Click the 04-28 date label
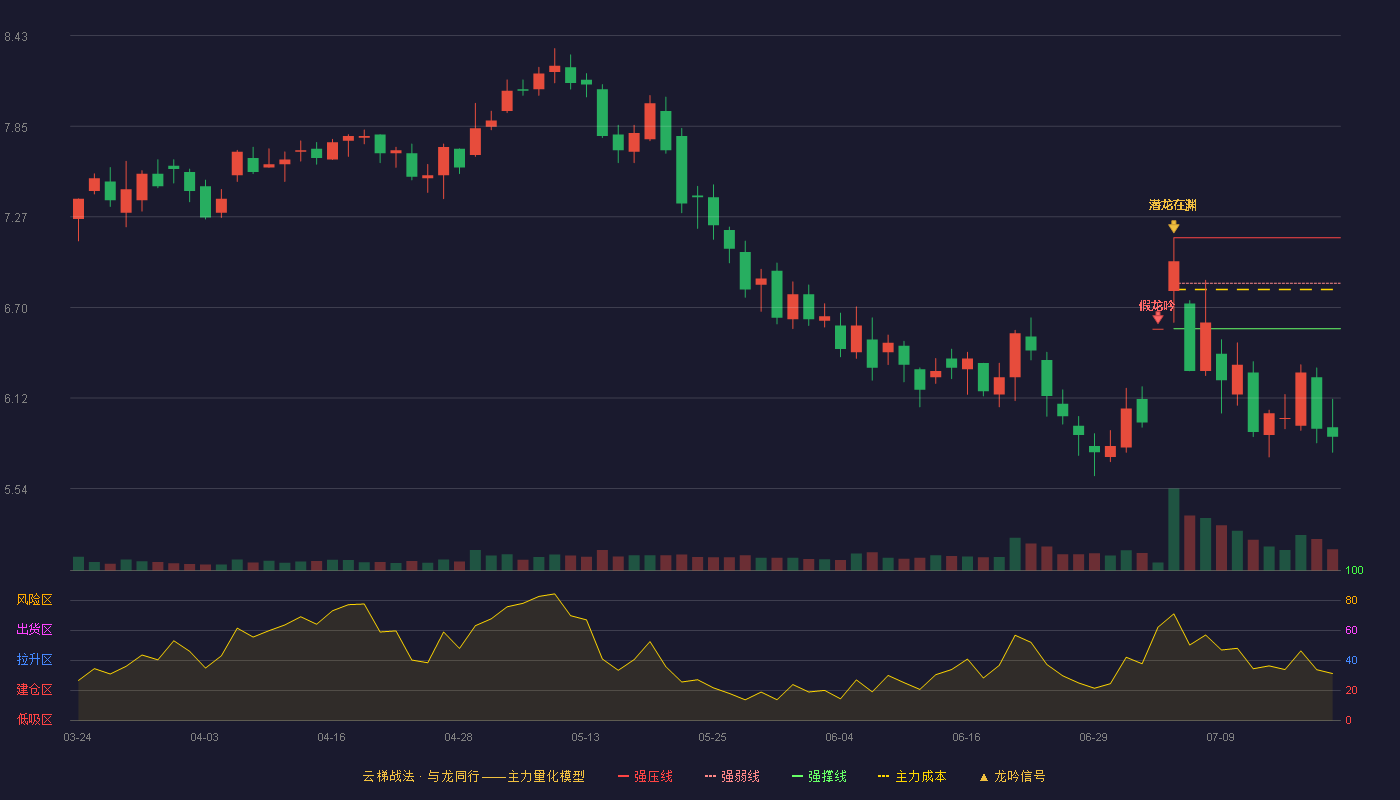The width and height of the screenshot is (1400, 800). click(458, 737)
